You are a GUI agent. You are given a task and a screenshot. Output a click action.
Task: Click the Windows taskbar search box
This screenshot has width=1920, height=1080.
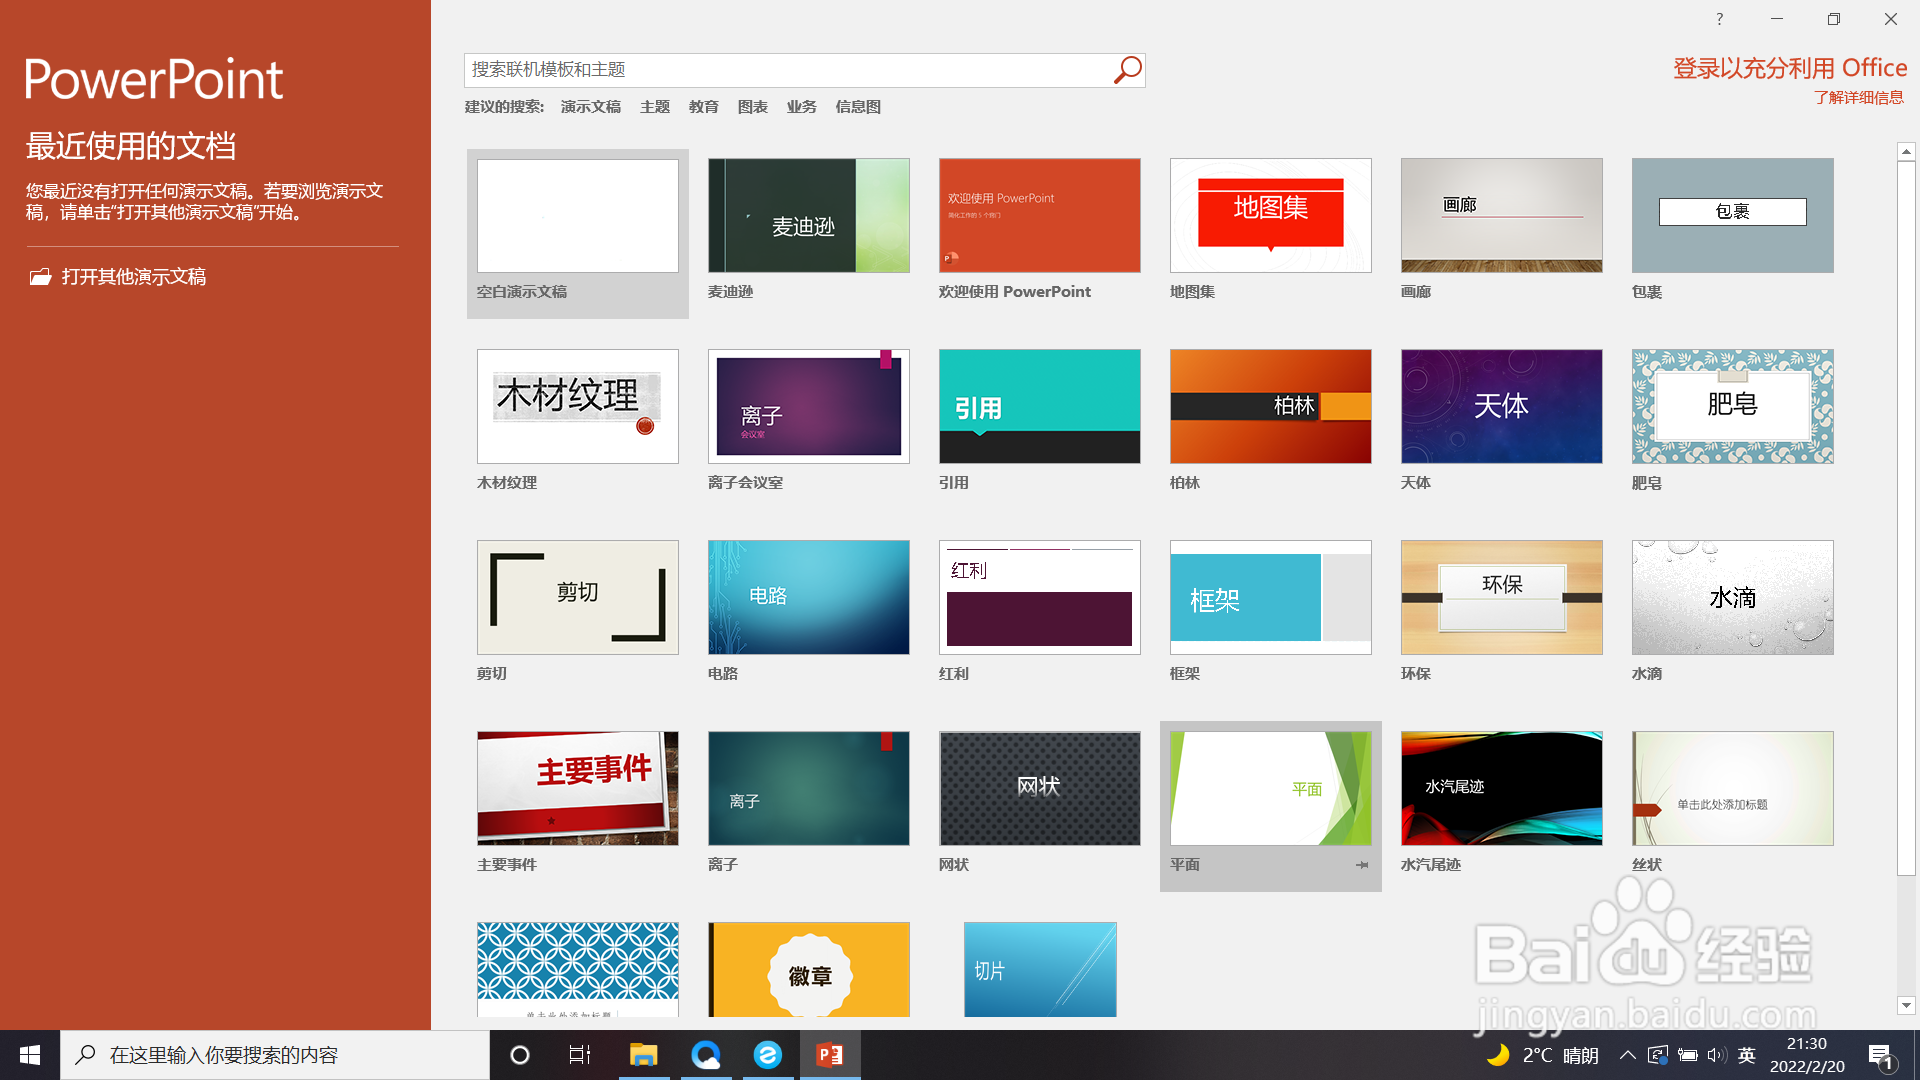pyautogui.click(x=275, y=1055)
